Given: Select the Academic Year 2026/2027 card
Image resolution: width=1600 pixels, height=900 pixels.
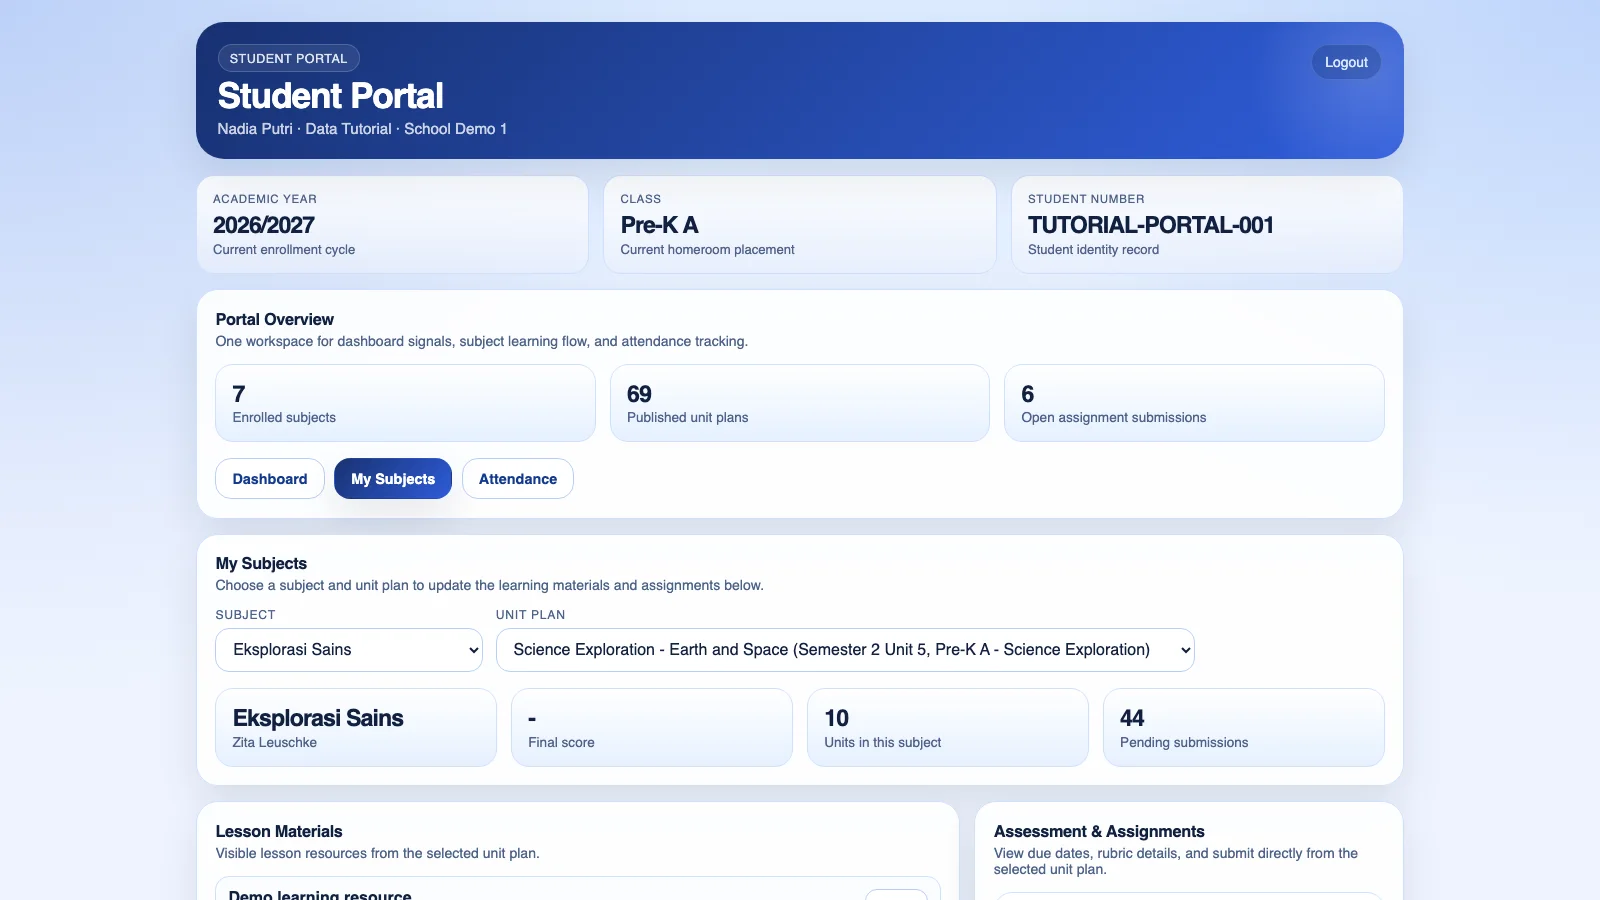Looking at the screenshot, I should pyautogui.click(x=393, y=225).
